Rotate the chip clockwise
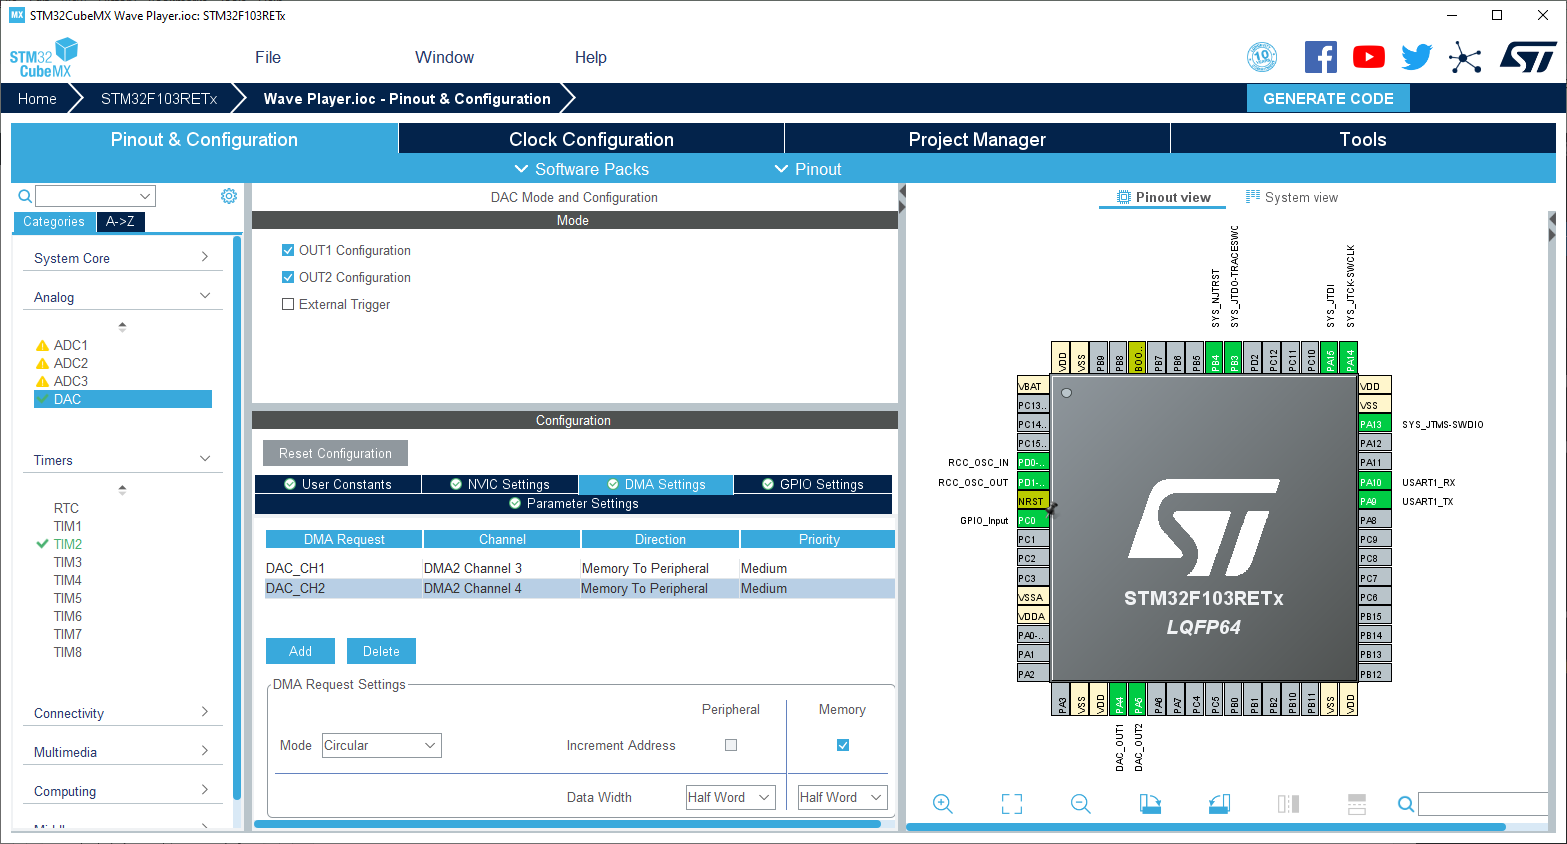Image resolution: width=1567 pixels, height=844 pixels. click(x=1150, y=804)
